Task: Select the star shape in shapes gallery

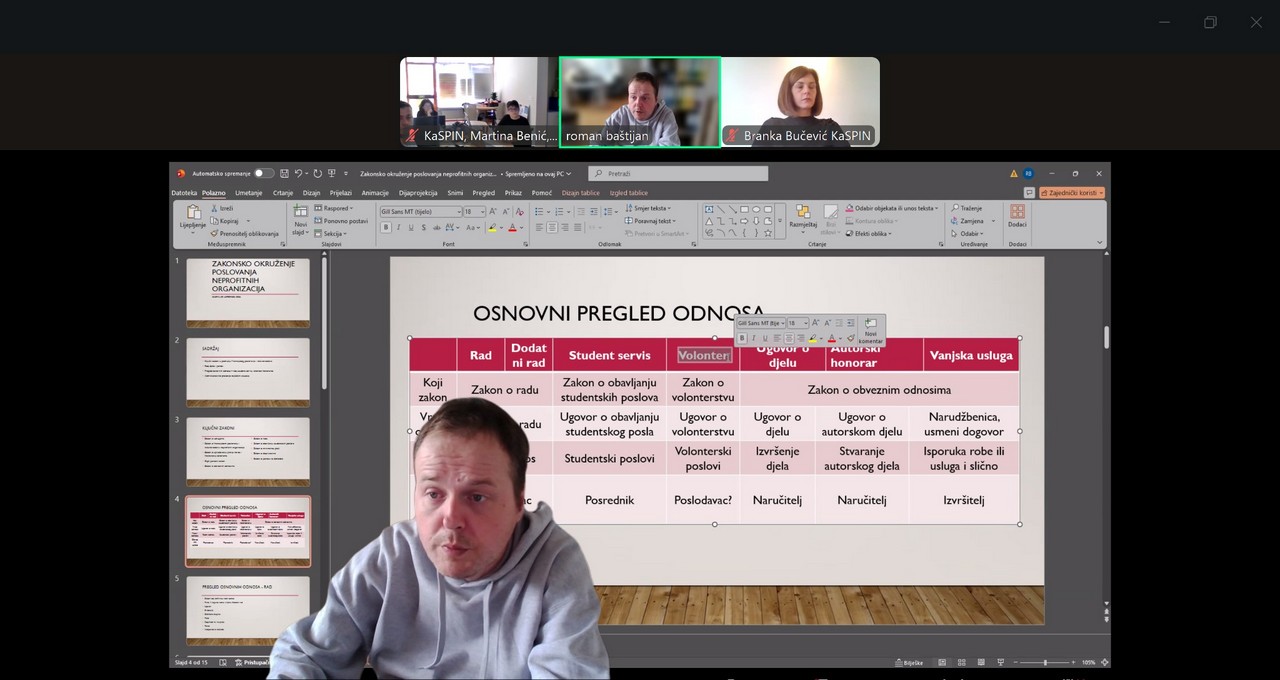Action: (x=768, y=233)
